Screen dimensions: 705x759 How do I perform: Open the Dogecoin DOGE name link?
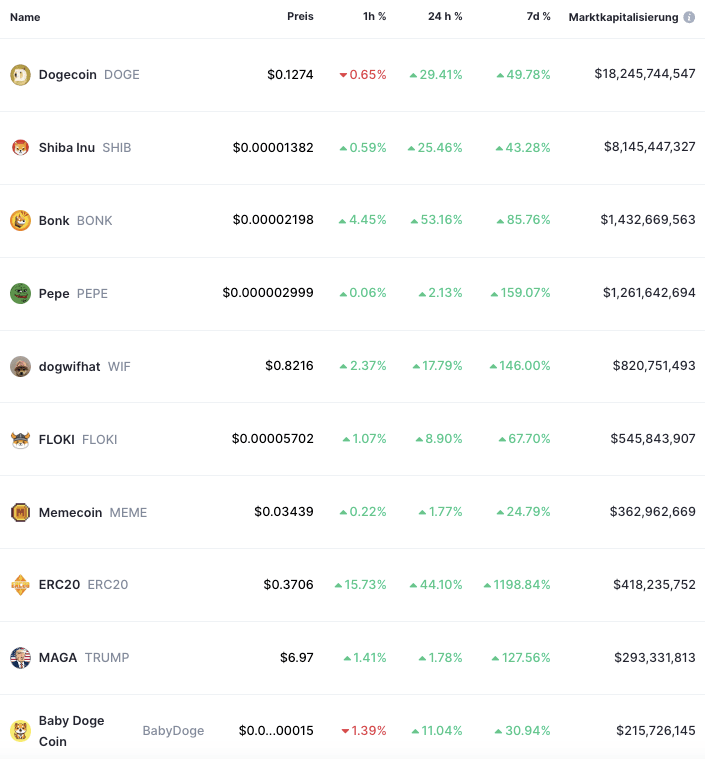click(x=89, y=75)
